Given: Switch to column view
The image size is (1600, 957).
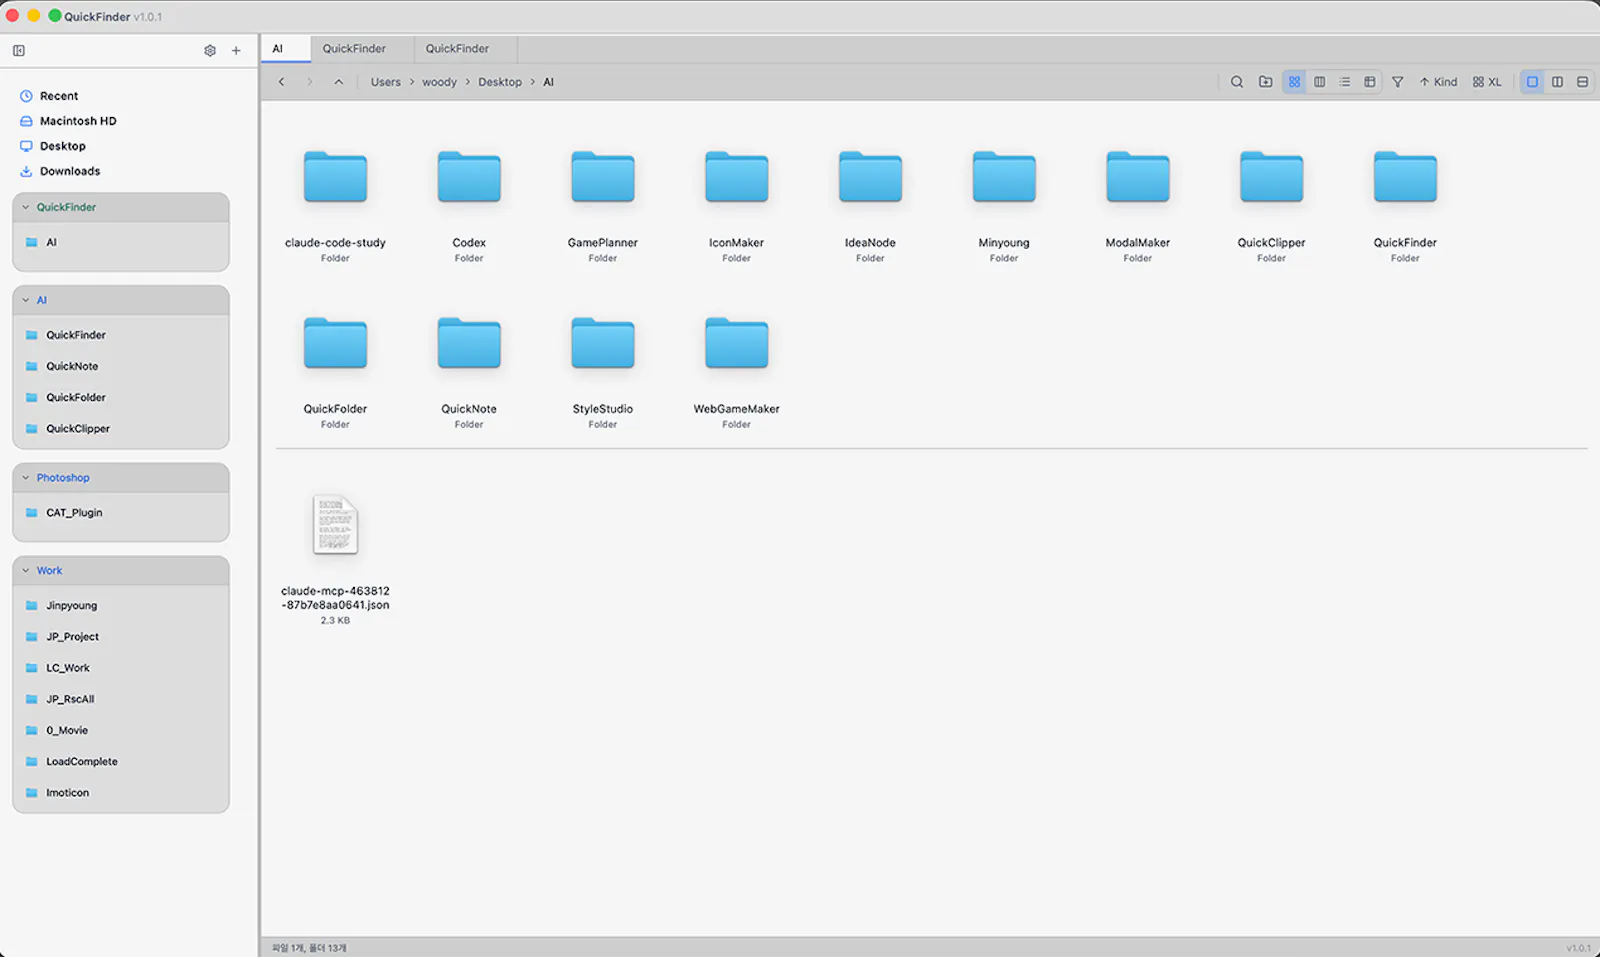Looking at the screenshot, I should pyautogui.click(x=1320, y=82).
